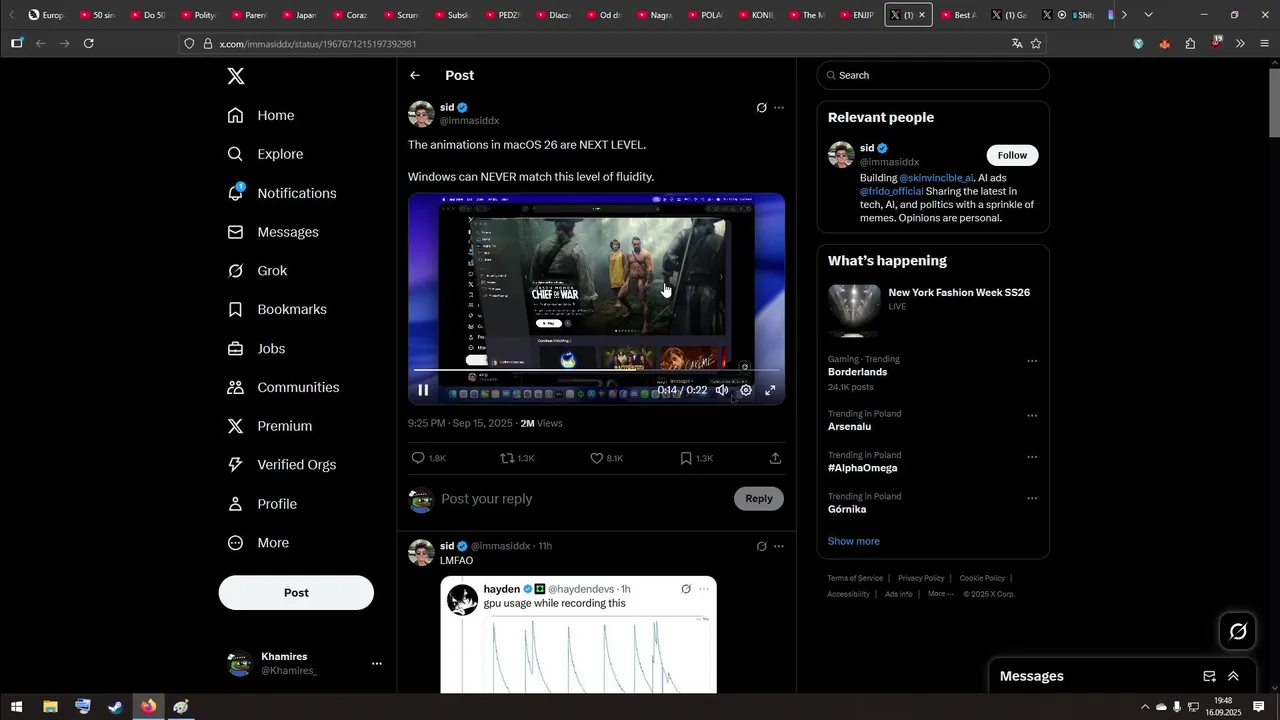Enter video fullscreen mode

click(770, 390)
